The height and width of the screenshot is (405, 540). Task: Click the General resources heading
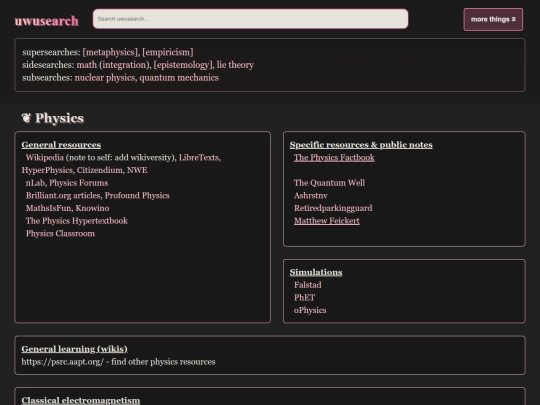click(x=61, y=145)
